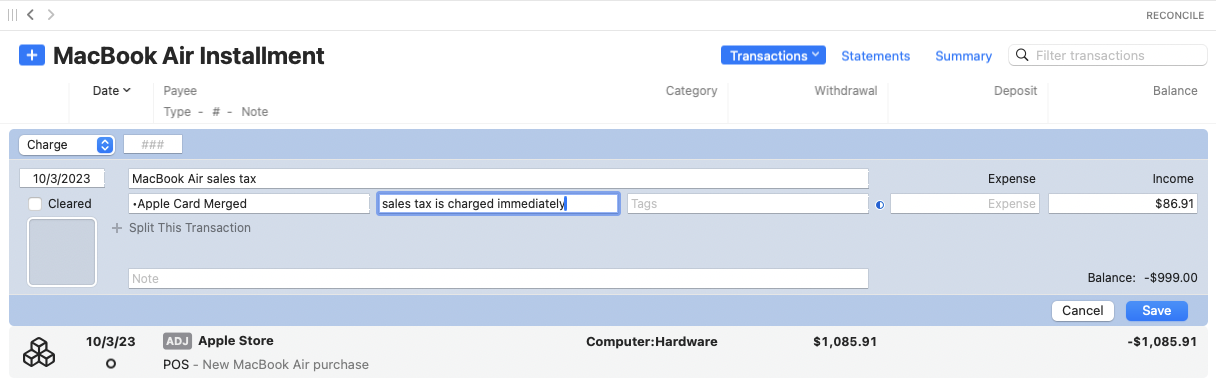Go forward with the right chevron
The image size is (1216, 385).
[x=51, y=15]
